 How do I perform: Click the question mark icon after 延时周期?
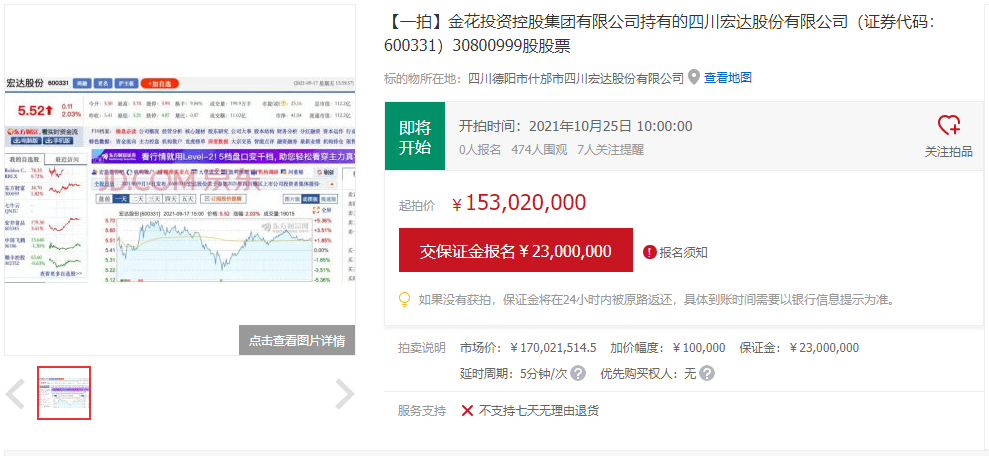pyautogui.click(x=577, y=373)
